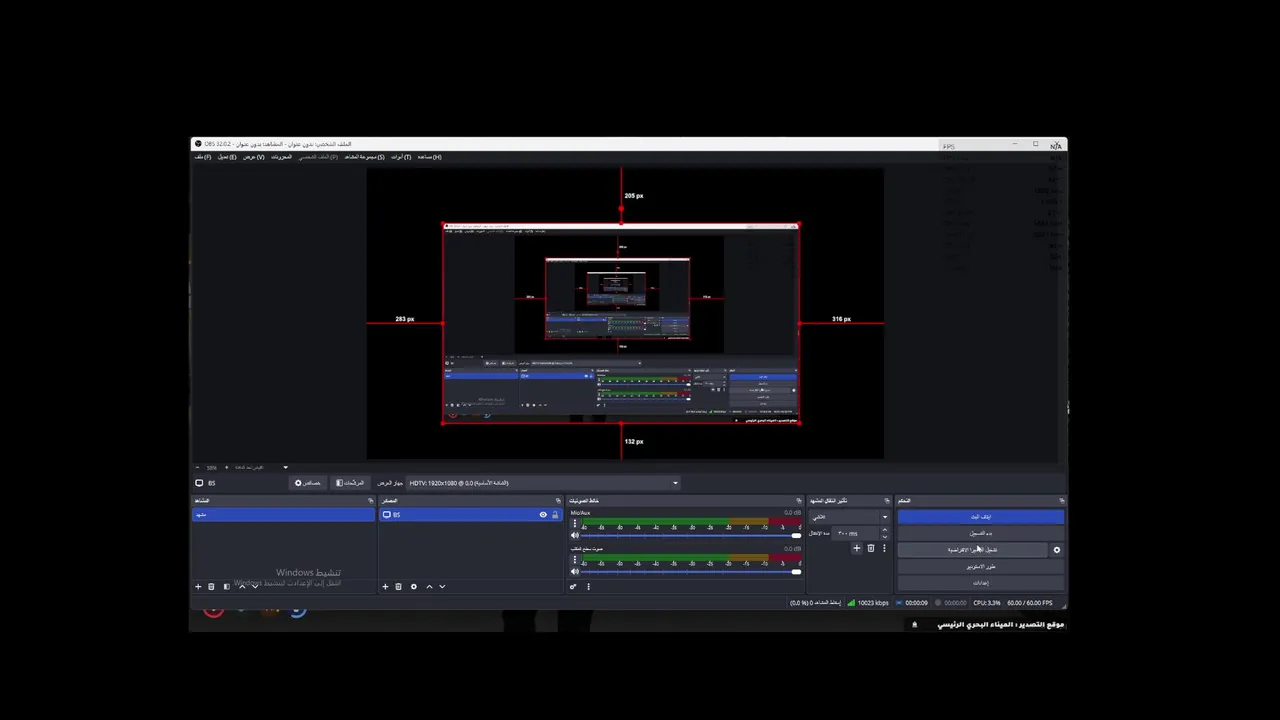The image size is (1280, 720).
Task: Open the Help (H) menu
Action: point(429,157)
